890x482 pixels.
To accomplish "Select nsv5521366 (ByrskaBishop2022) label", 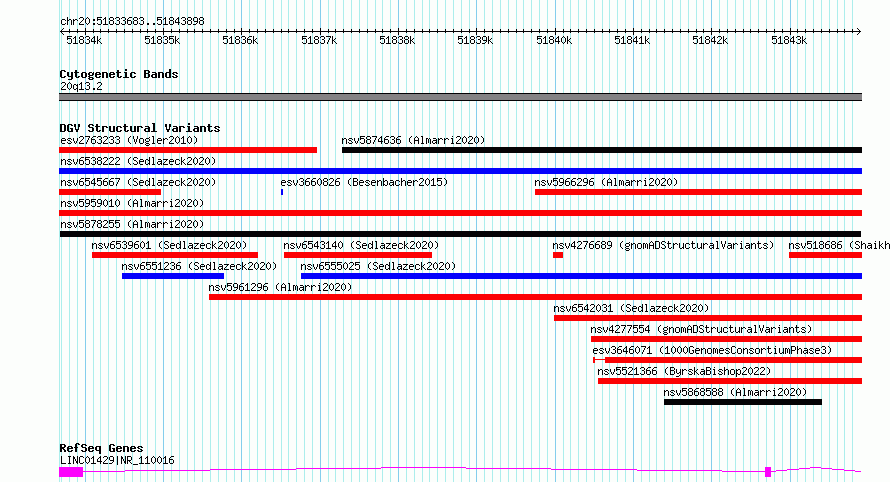I will point(685,371).
